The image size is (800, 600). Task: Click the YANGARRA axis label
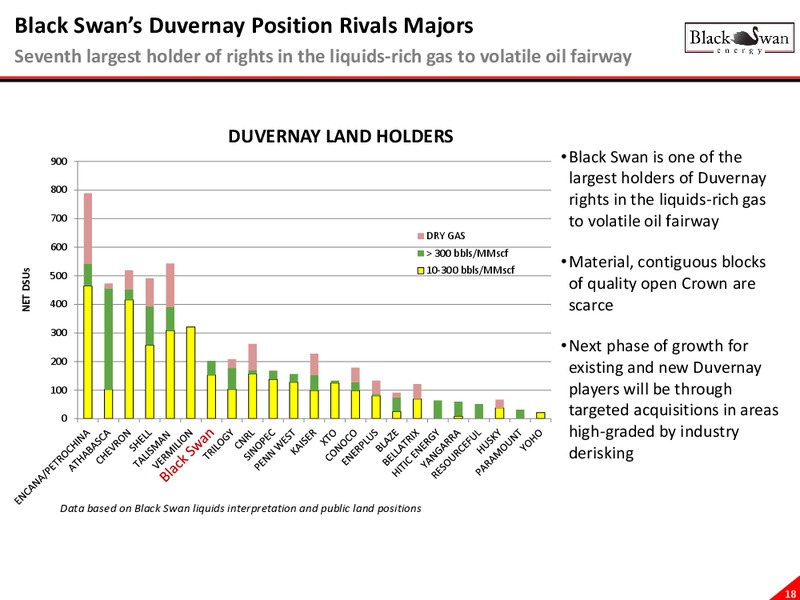pos(441,448)
